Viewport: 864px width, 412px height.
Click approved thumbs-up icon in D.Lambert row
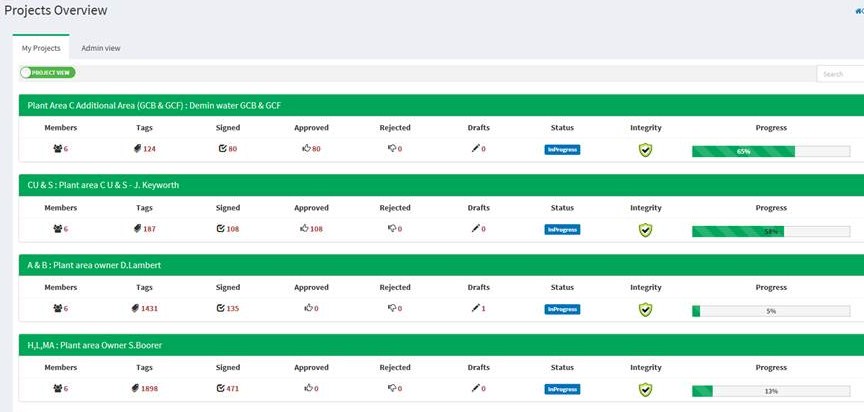click(308, 308)
